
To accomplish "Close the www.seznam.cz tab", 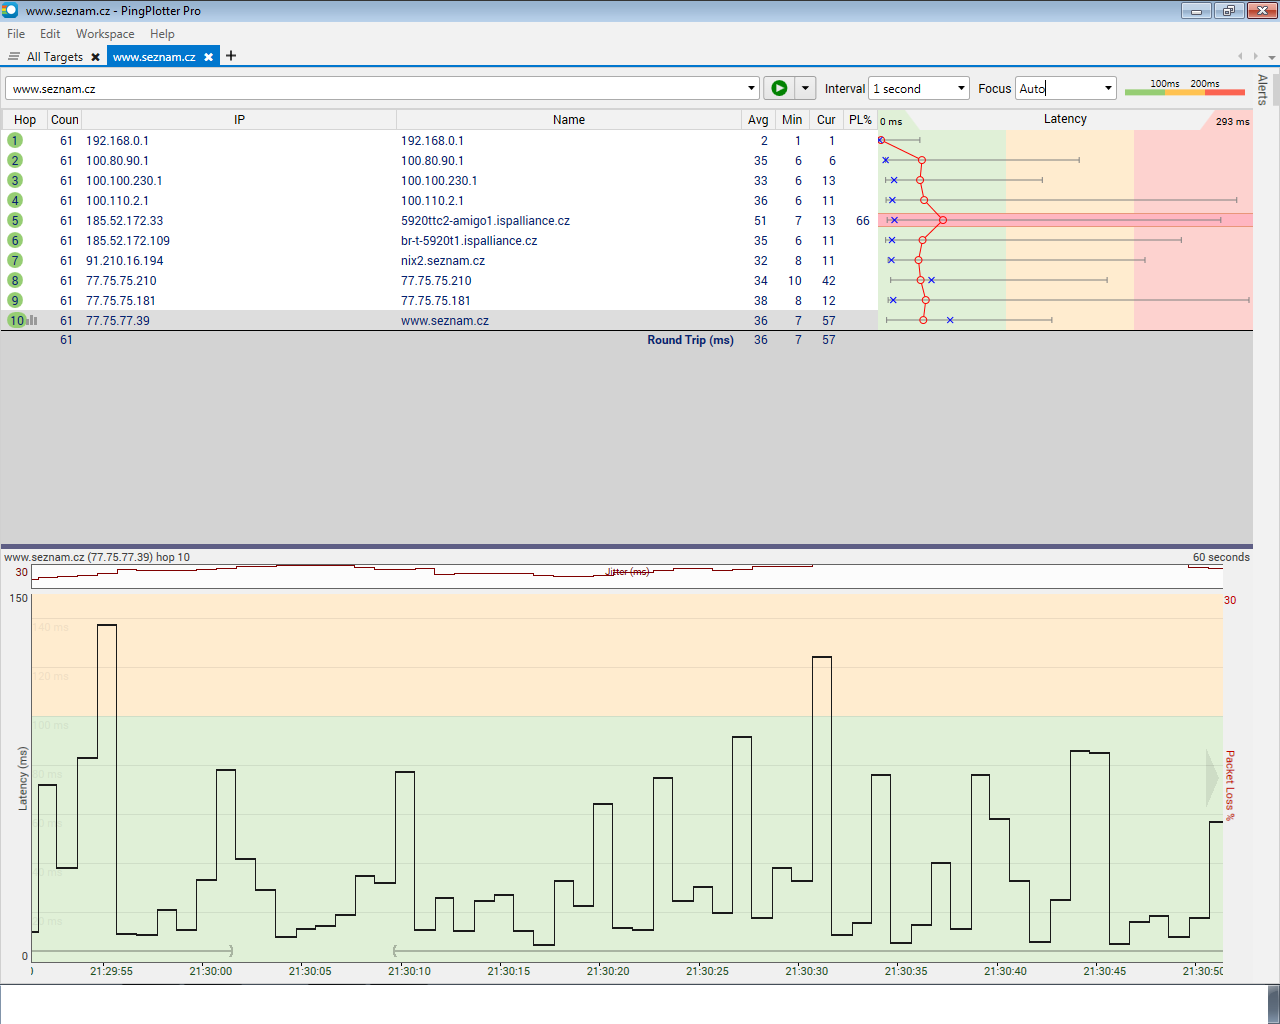I will pos(208,57).
